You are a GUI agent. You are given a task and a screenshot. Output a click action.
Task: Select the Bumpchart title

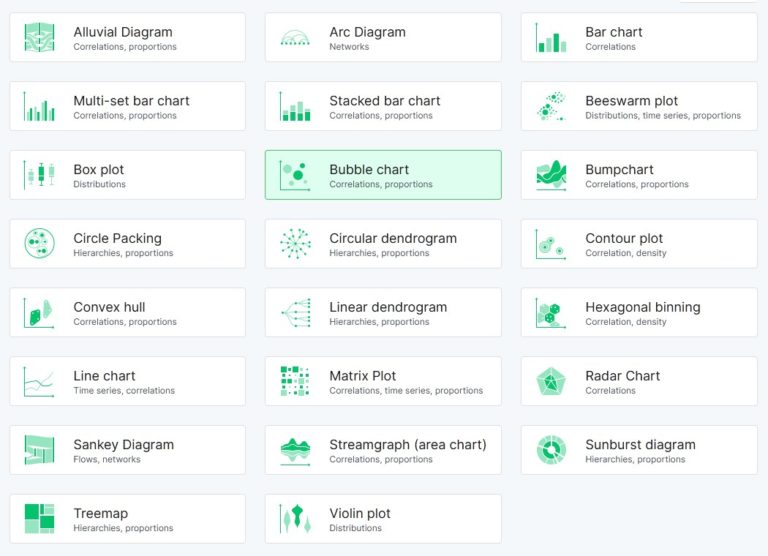point(619,169)
